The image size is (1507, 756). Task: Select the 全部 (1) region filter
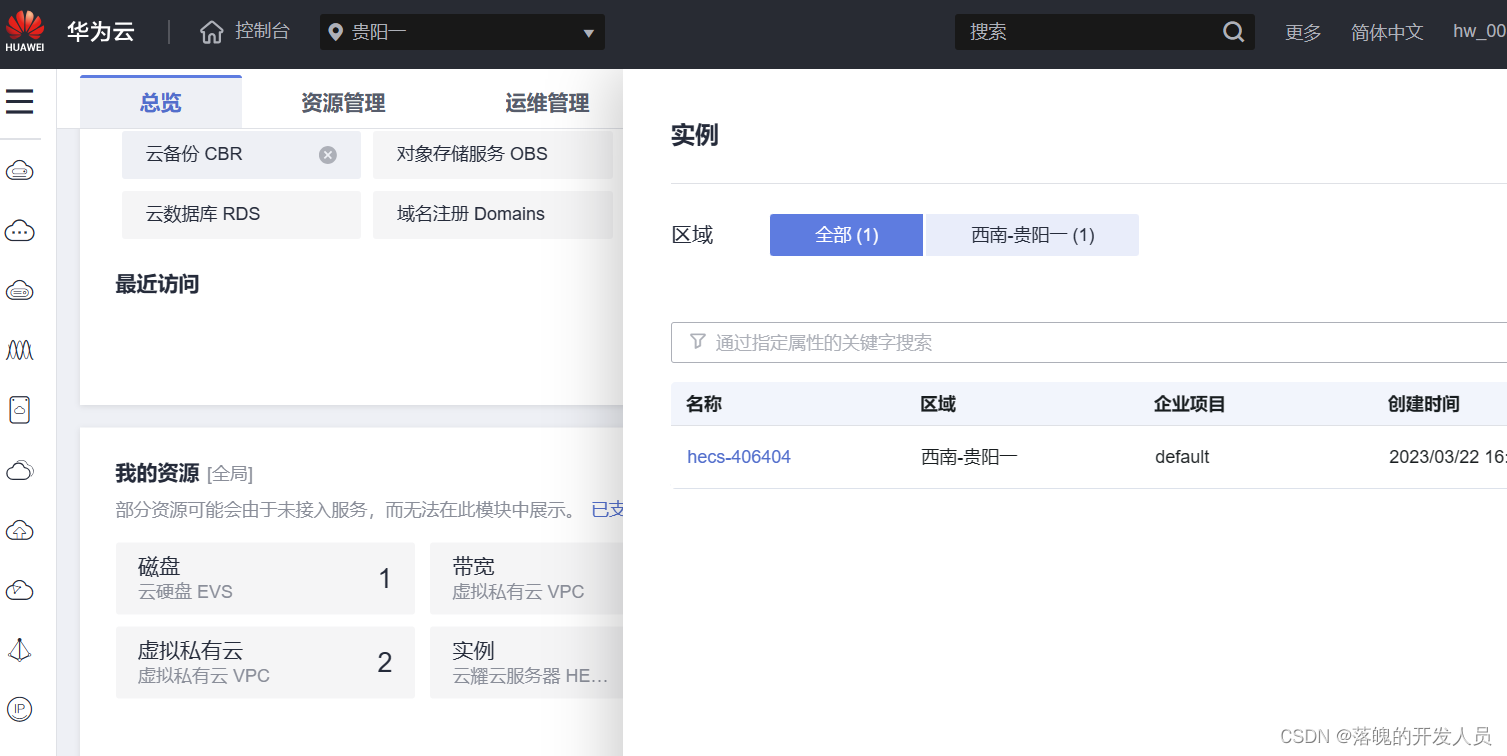coord(846,235)
